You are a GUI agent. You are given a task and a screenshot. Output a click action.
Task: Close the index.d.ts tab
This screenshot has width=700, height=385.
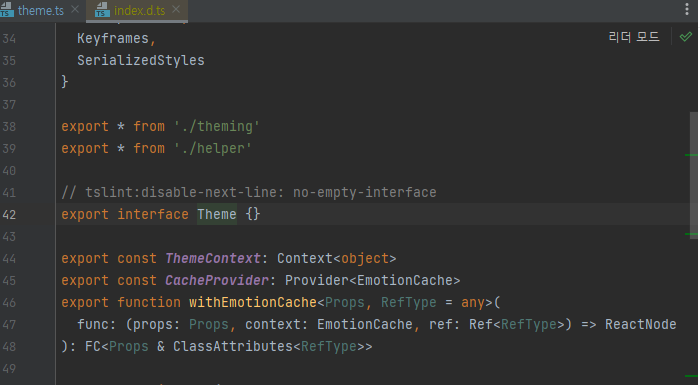pos(176,9)
